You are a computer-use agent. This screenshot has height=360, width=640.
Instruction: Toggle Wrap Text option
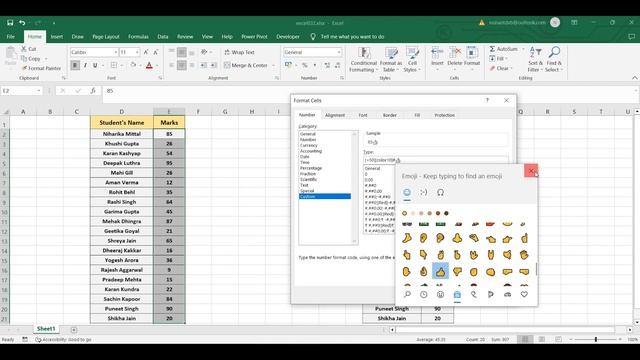pyautogui.click(x=239, y=52)
